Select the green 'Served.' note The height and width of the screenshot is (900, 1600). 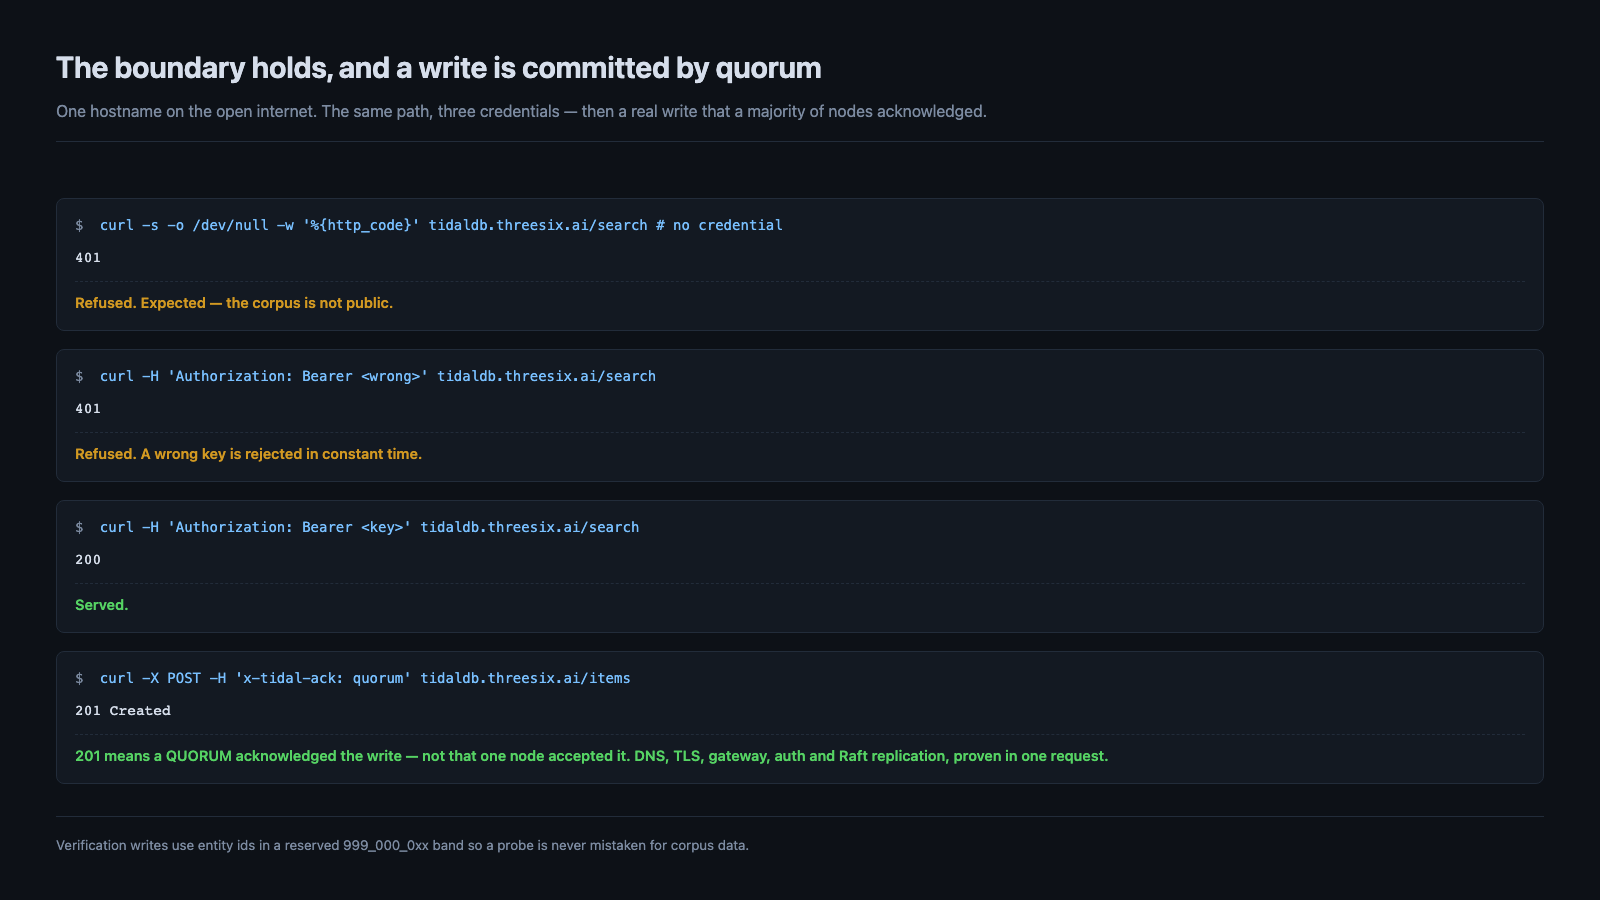(x=101, y=605)
